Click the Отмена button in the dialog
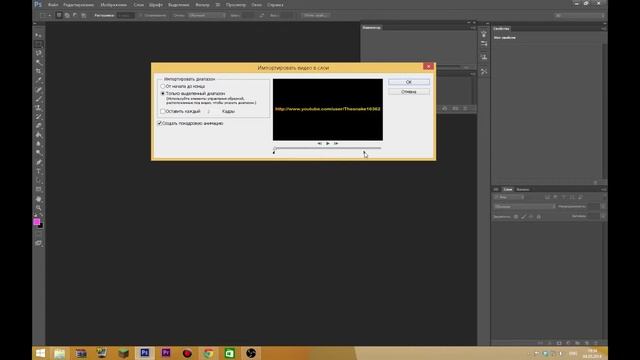This screenshot has width=640, height=360. (x=409, y=92)
